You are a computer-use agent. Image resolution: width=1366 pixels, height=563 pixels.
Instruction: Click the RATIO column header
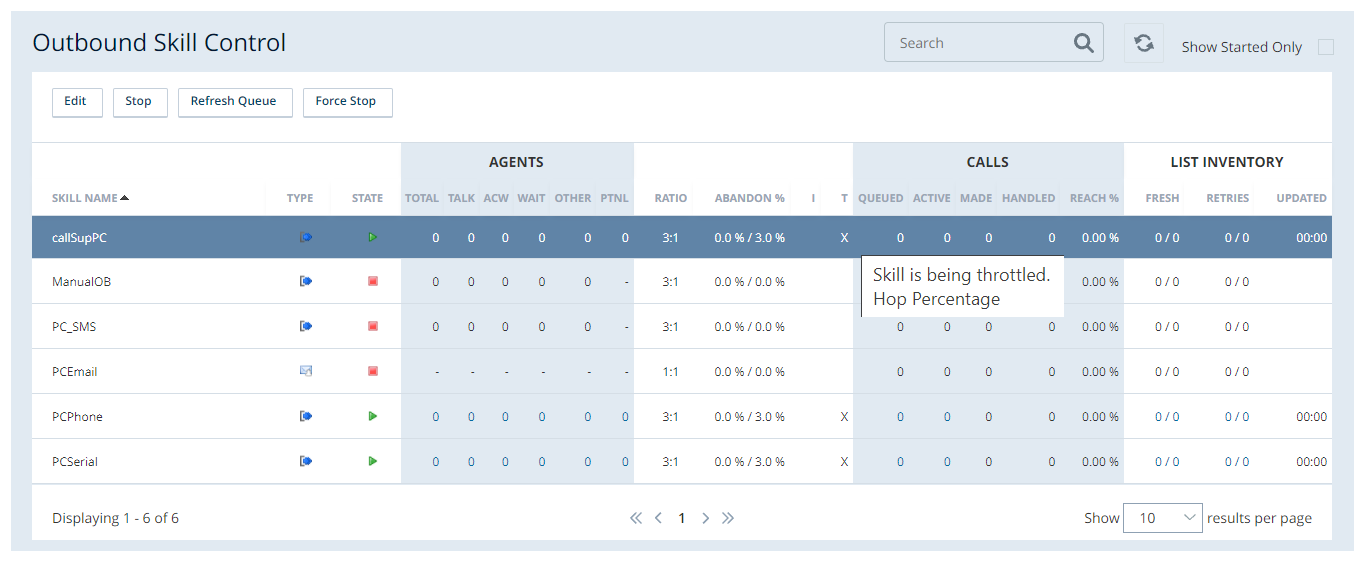tap(671, 198)
